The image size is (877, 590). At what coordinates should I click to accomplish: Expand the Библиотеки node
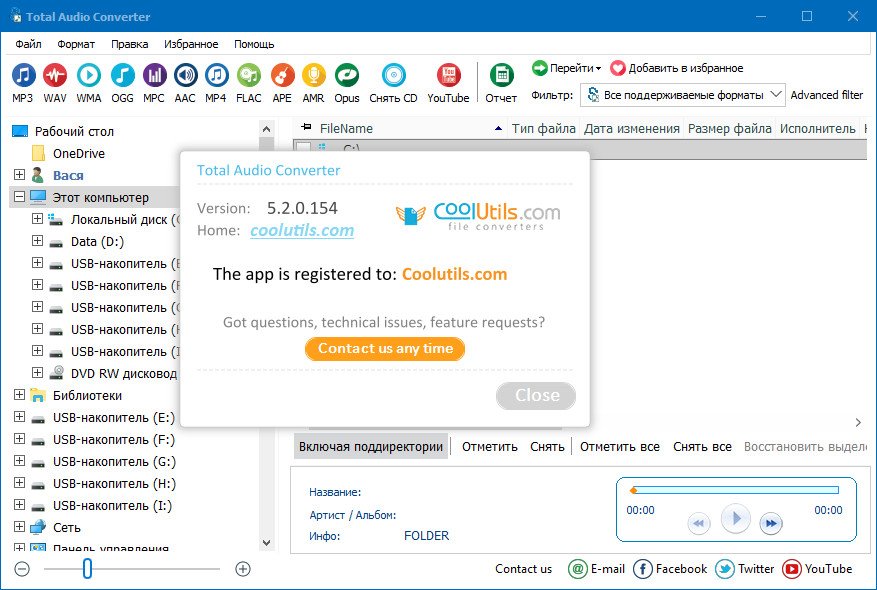click(x=20, y=395)
